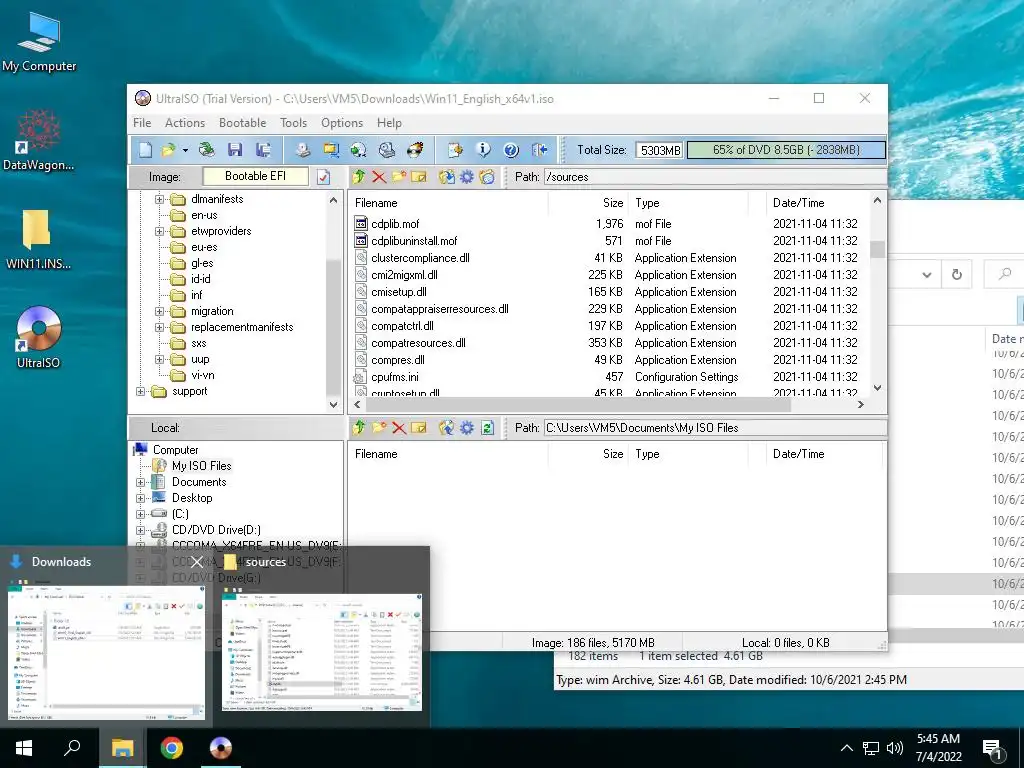
Task: Click the Rename icon in Image pane toolbar
Action: [x=419, y=177]
